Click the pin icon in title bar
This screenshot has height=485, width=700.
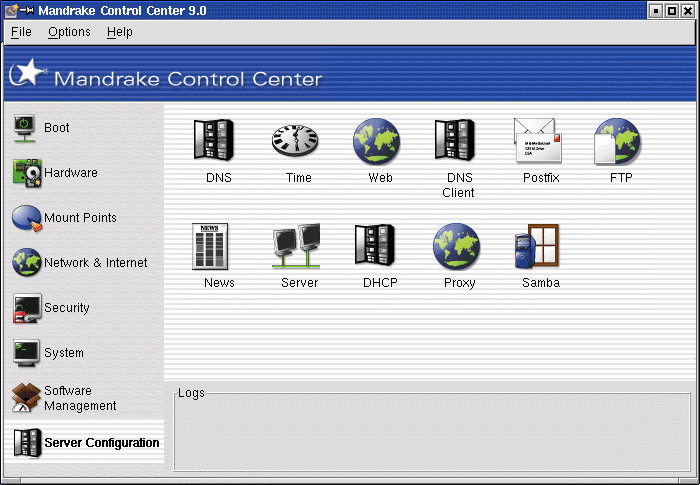pos(27,10)
